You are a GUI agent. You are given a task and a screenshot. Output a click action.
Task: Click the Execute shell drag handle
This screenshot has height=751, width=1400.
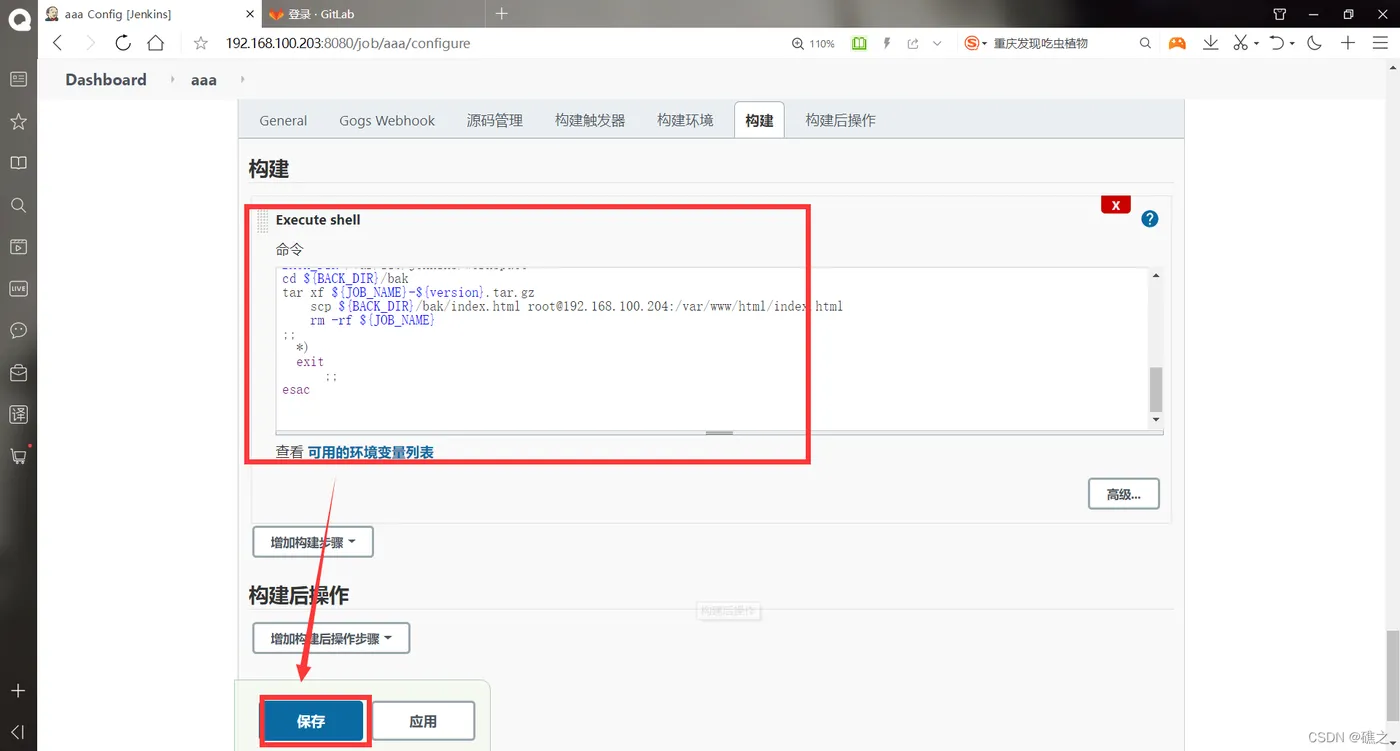(x=263, y=221)
